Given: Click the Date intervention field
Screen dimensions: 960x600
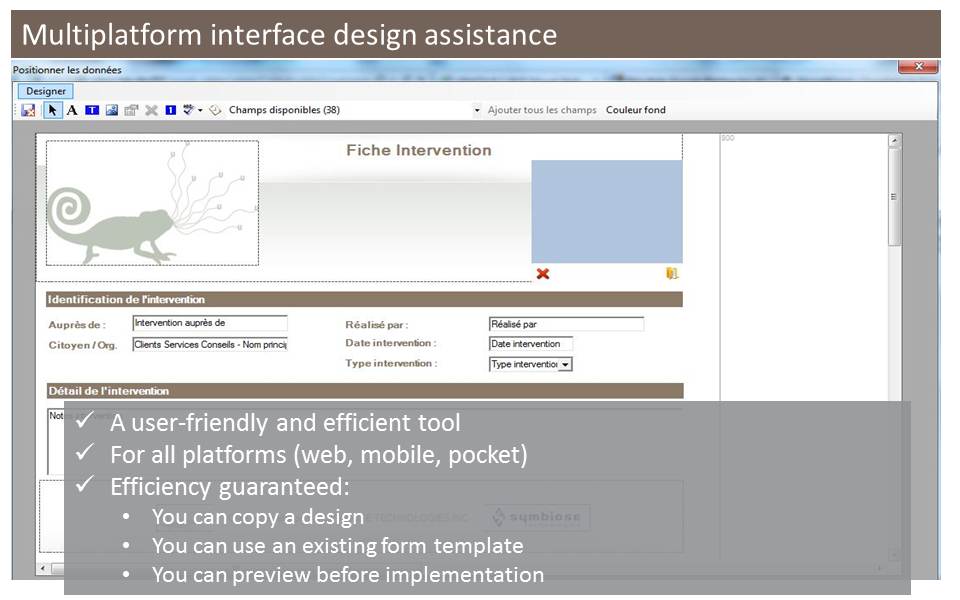Looking at the screenshot, I should 530,344.
